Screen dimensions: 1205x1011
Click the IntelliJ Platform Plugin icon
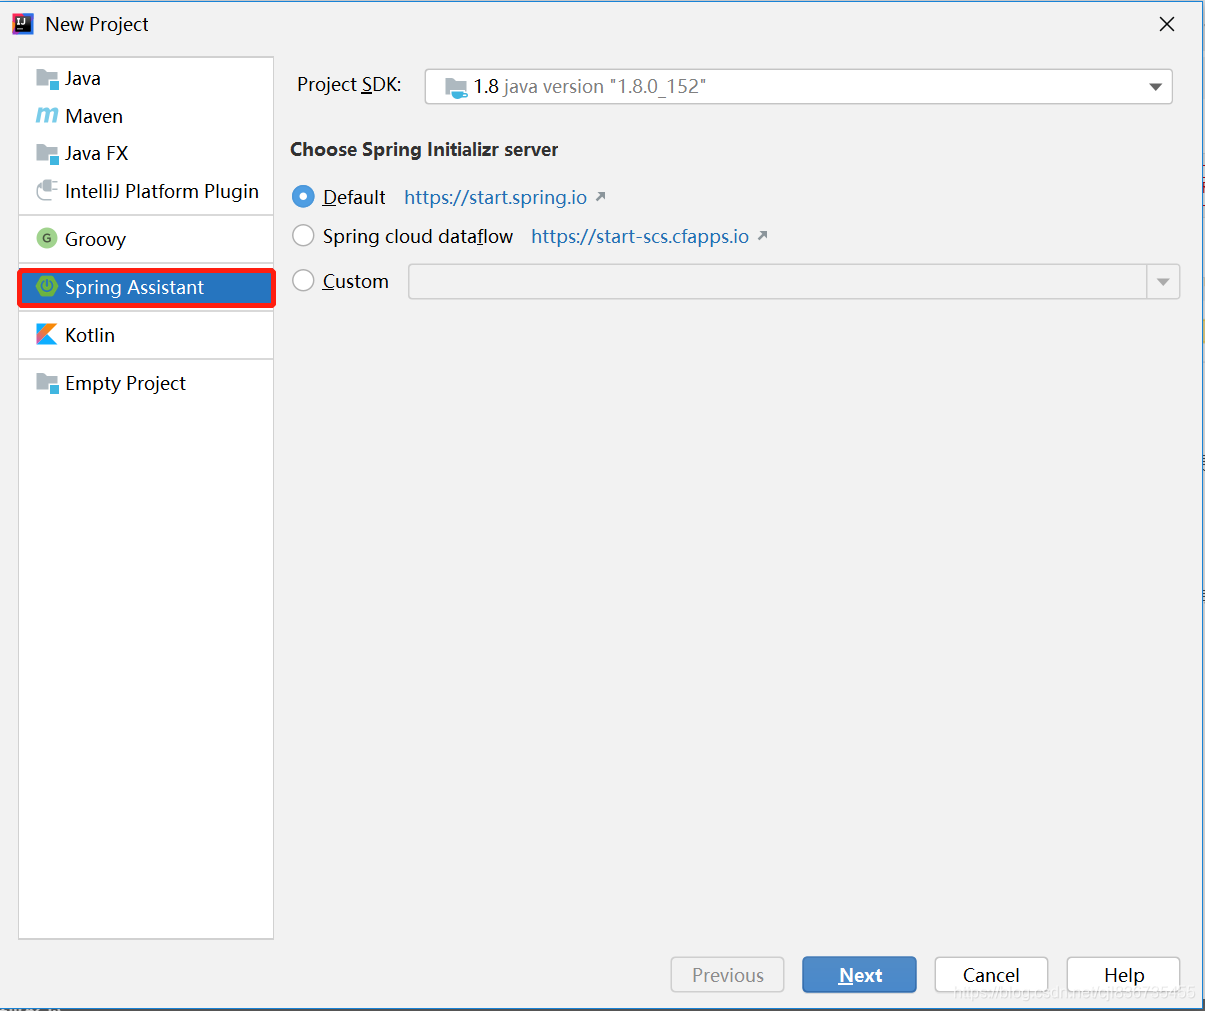click(47, 190)
